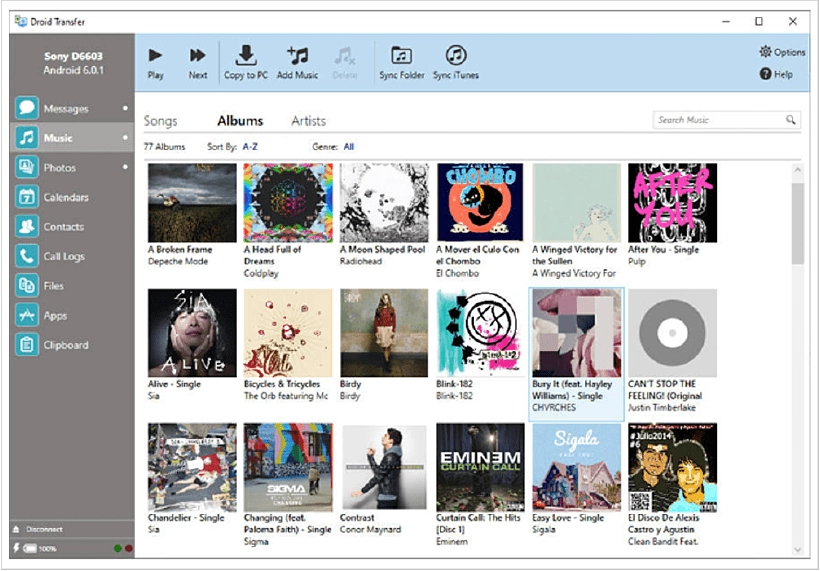Click the green status indicator dot
820x571 pixels.
tap(118, 549)
